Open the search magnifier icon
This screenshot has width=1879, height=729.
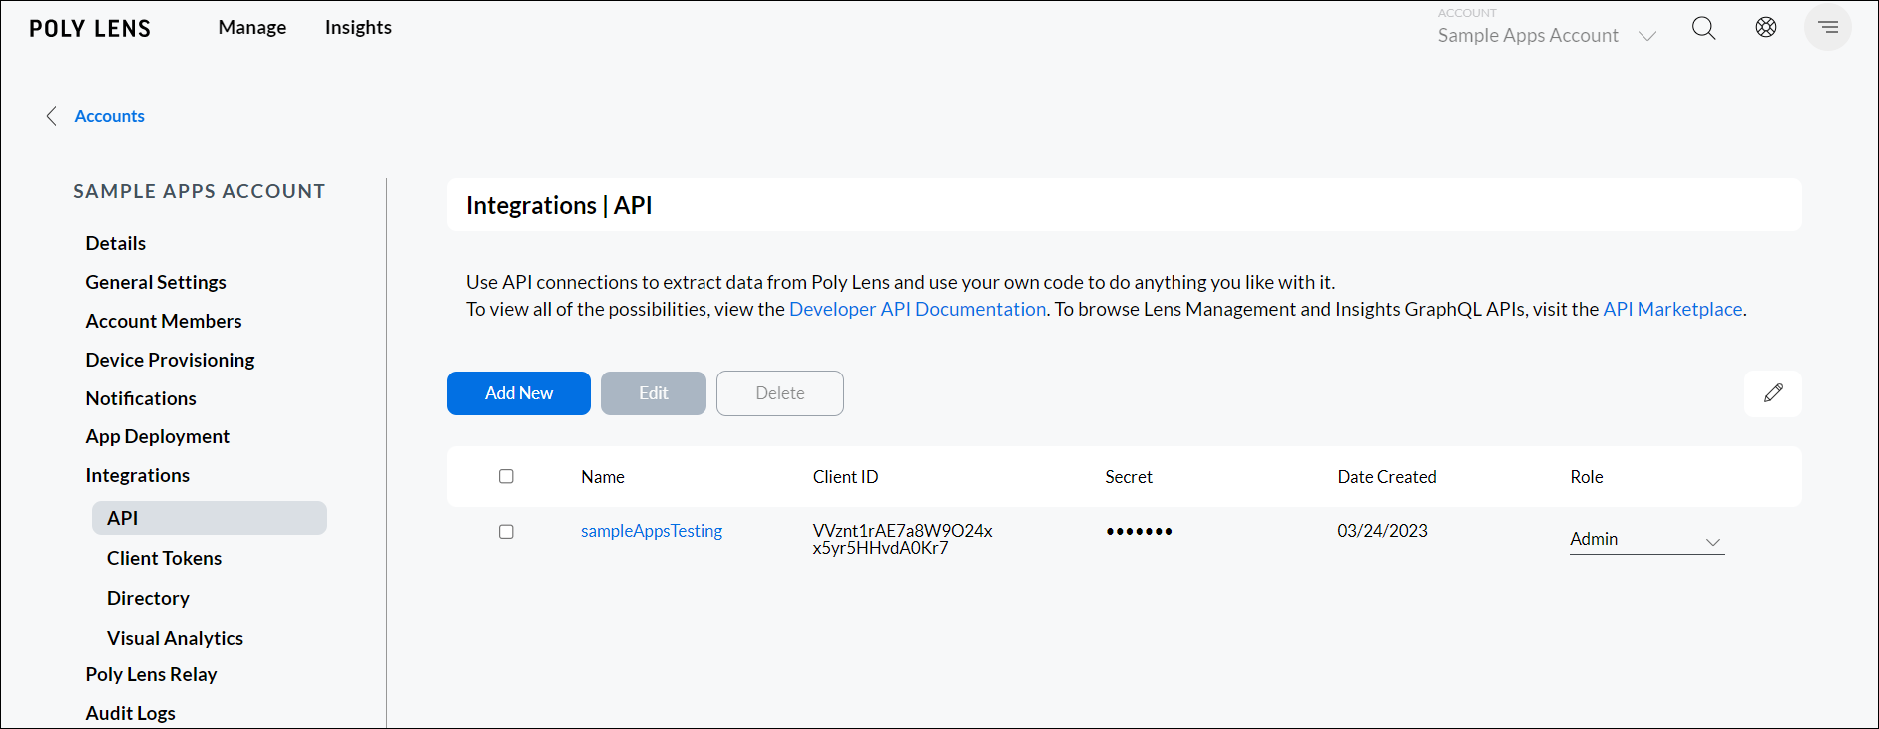point(1703,28)
